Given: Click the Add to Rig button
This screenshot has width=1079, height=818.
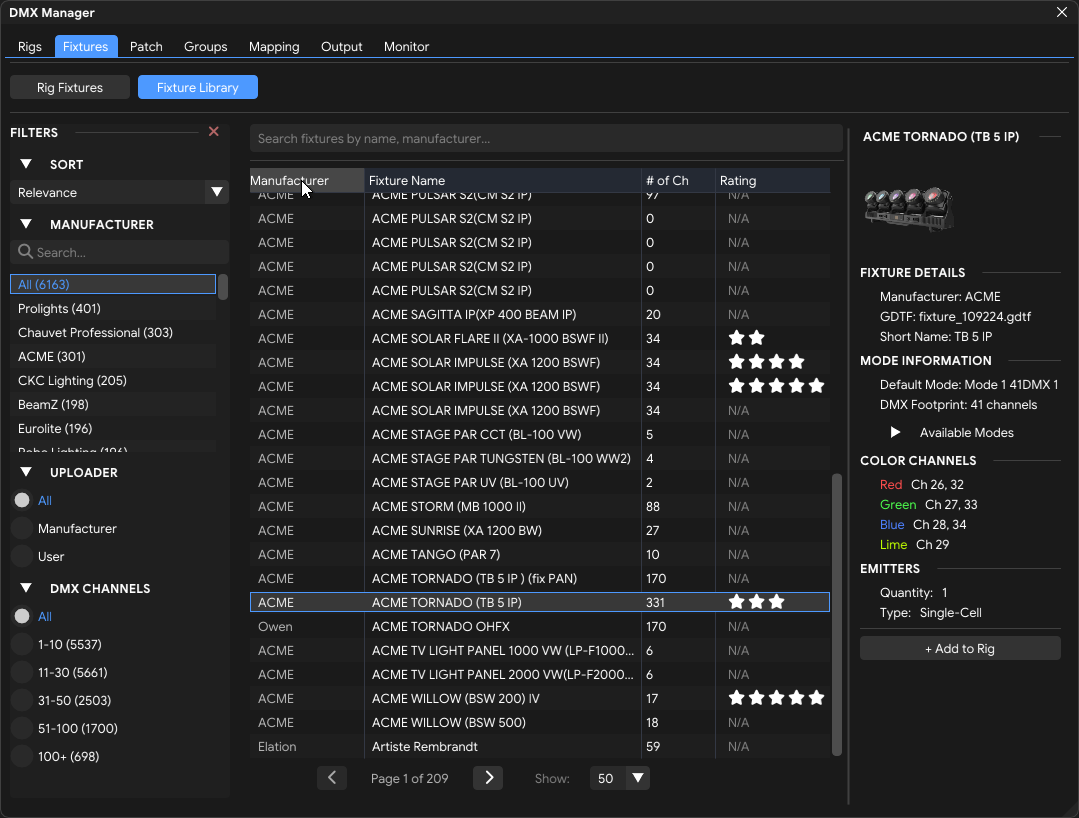Looking at the screenshot, I should tap(960, 648).
